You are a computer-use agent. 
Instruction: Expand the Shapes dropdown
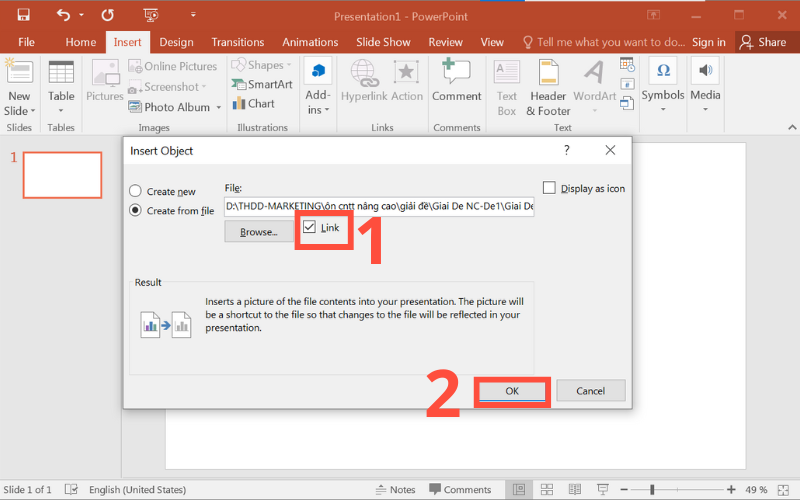(291, 66)
